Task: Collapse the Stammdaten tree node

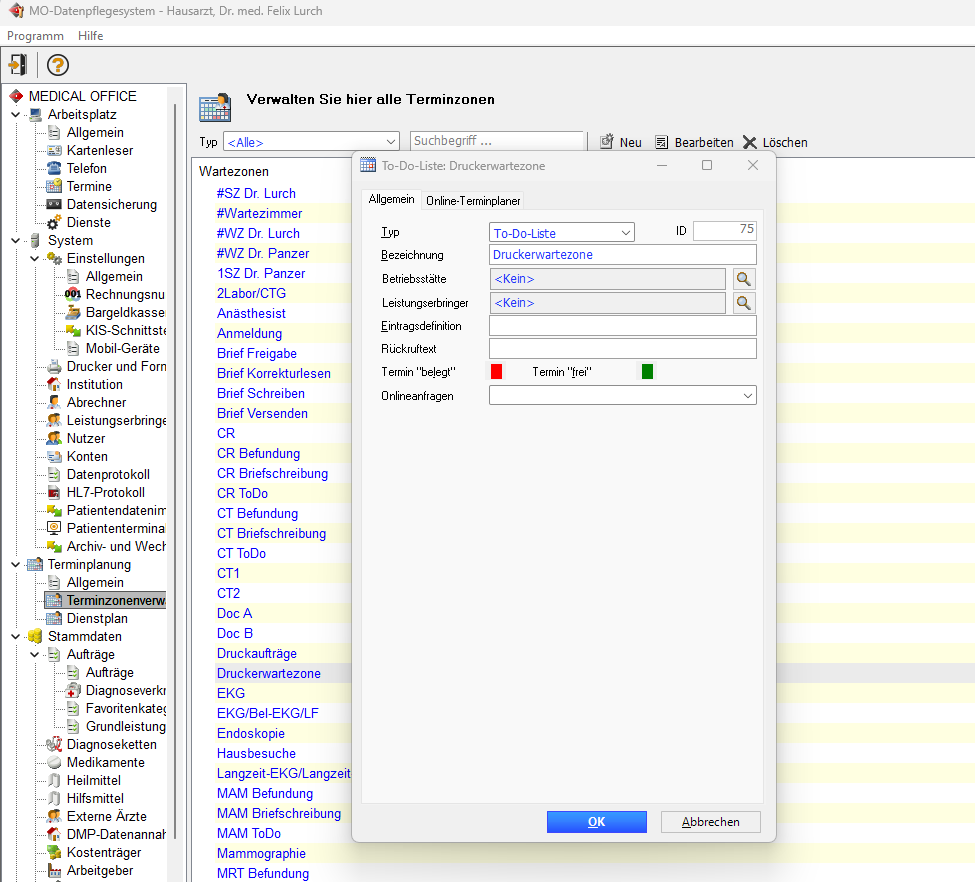Action: [16, 636]
